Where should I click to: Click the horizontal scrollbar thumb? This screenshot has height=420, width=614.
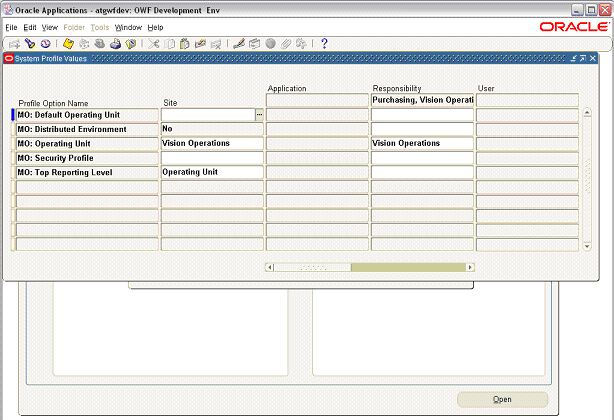click(312, 267)
